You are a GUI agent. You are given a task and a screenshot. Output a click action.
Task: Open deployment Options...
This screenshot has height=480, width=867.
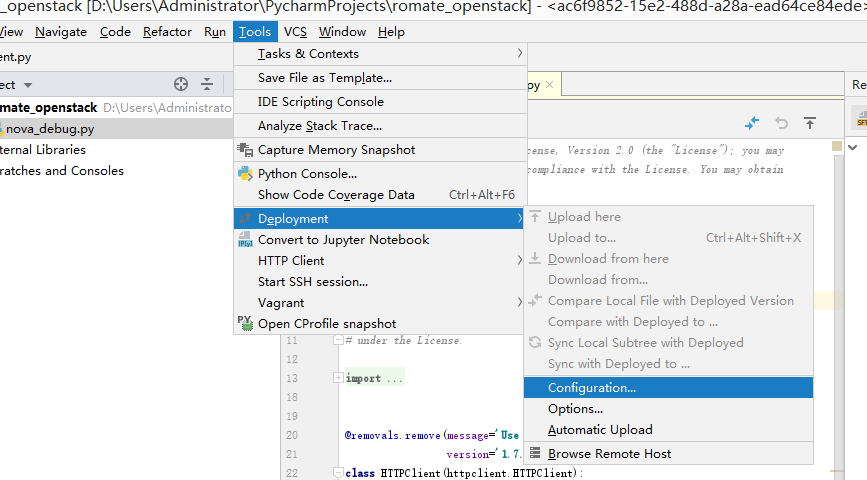[x=668, y=409]
